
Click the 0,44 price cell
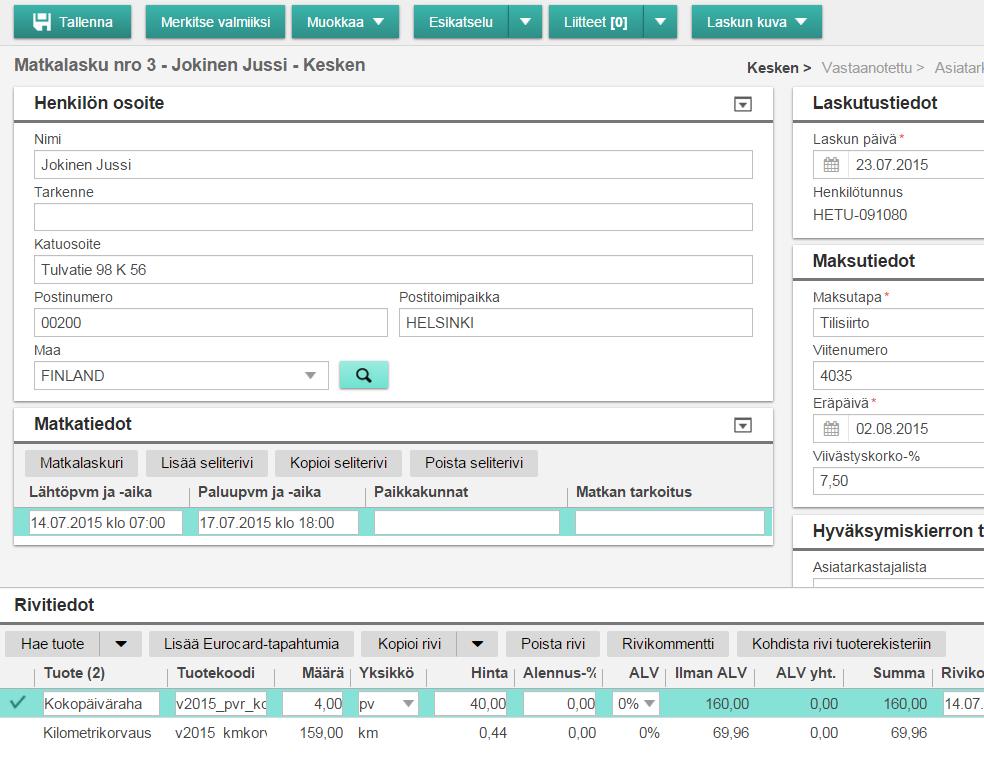click(493, 733)
